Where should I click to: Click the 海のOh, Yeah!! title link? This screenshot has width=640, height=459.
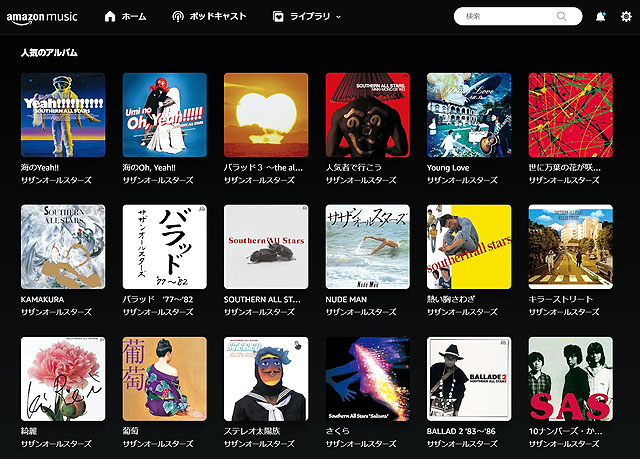[149, 168]
